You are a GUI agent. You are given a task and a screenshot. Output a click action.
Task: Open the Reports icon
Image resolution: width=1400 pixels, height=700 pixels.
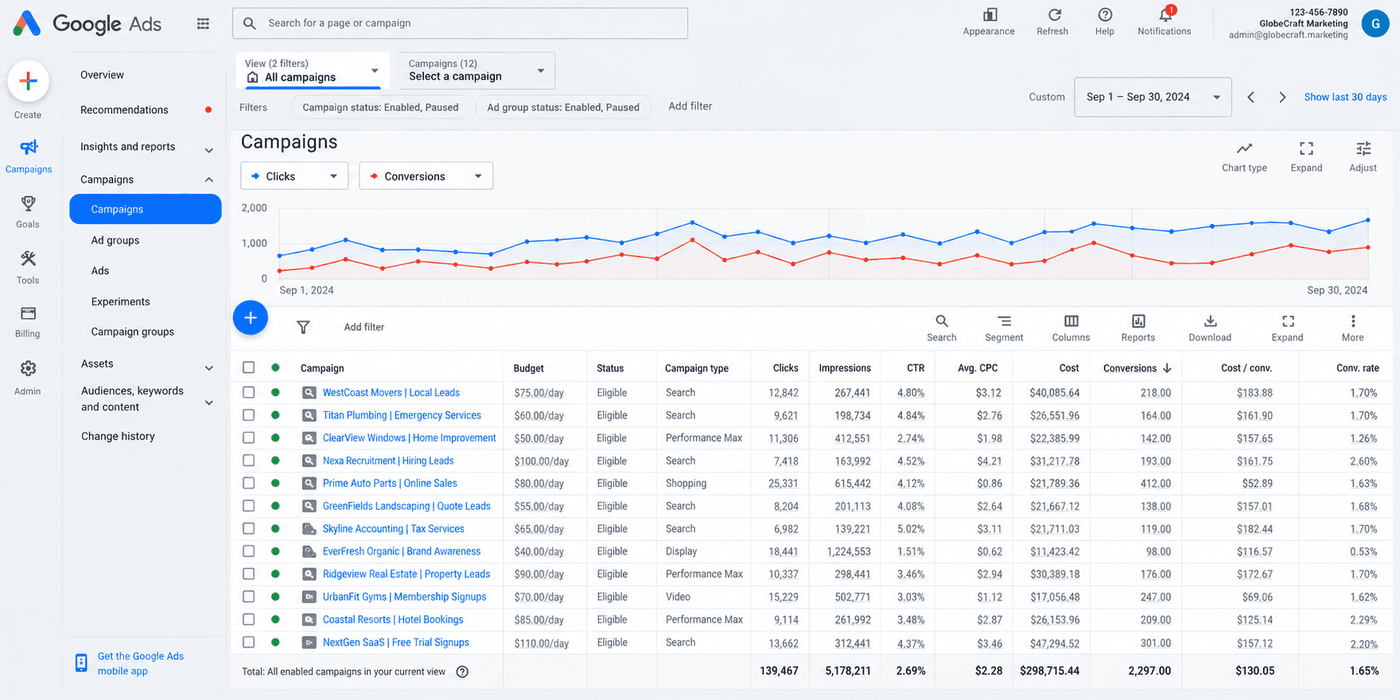click(1138, 321)
